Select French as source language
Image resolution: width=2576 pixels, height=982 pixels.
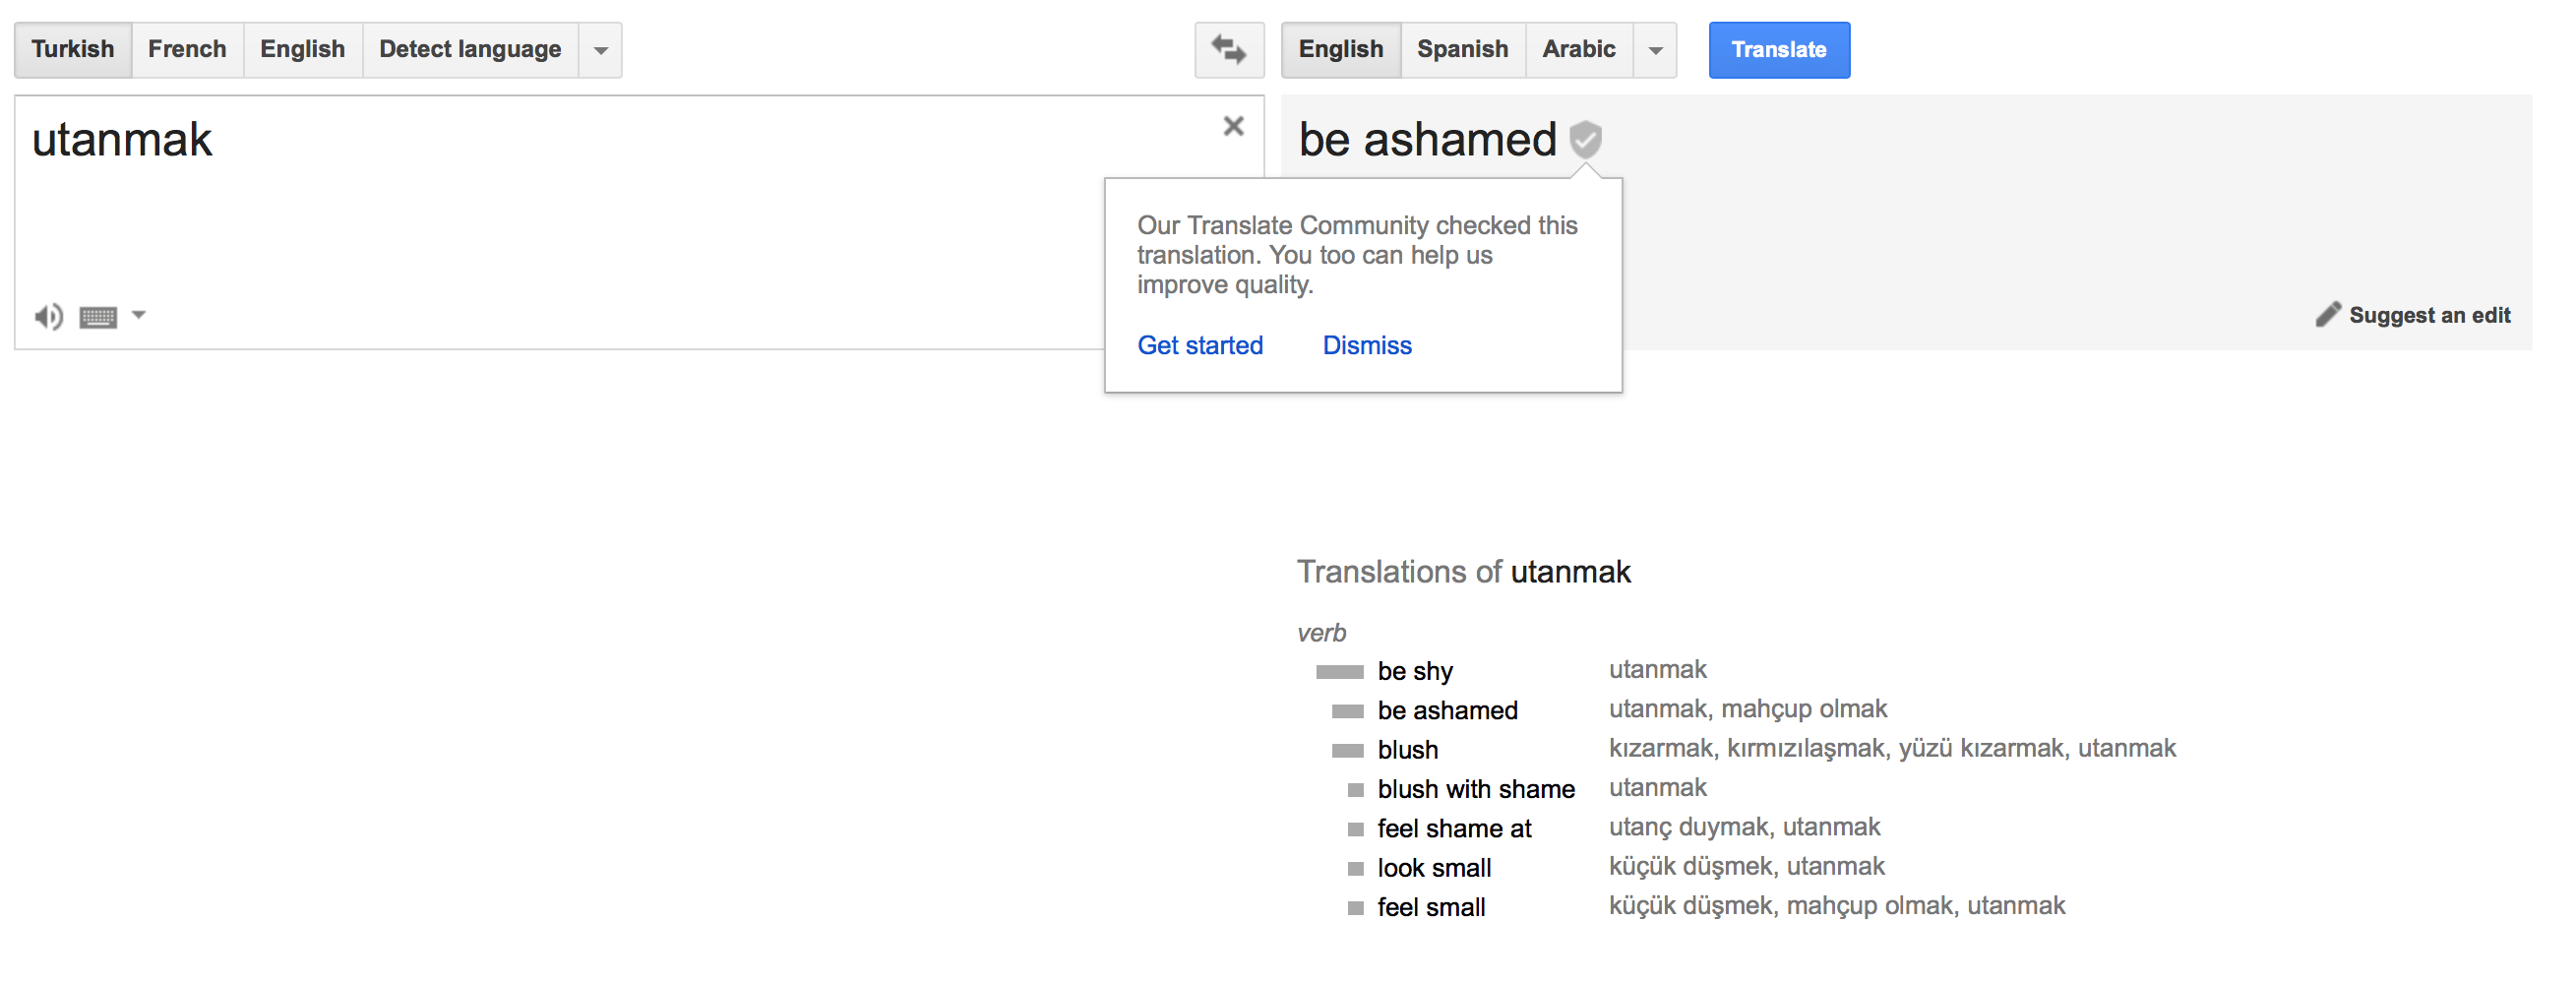pyautogui.click(x=187, y=49)
